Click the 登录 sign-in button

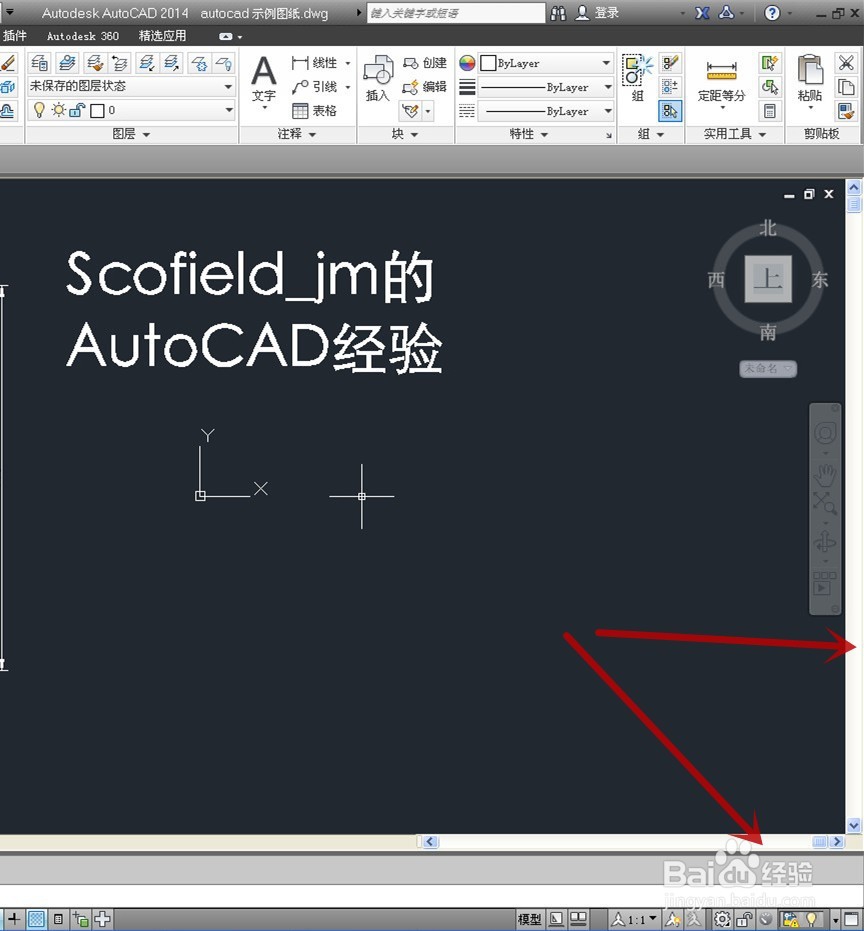coord(598,12)
